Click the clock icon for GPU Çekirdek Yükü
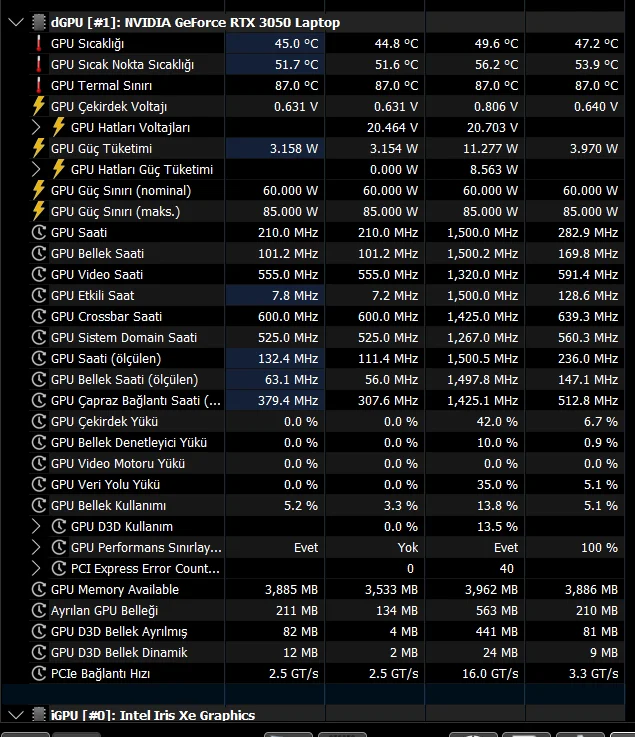This screenshot has width=635, height=737. point(39,421)
